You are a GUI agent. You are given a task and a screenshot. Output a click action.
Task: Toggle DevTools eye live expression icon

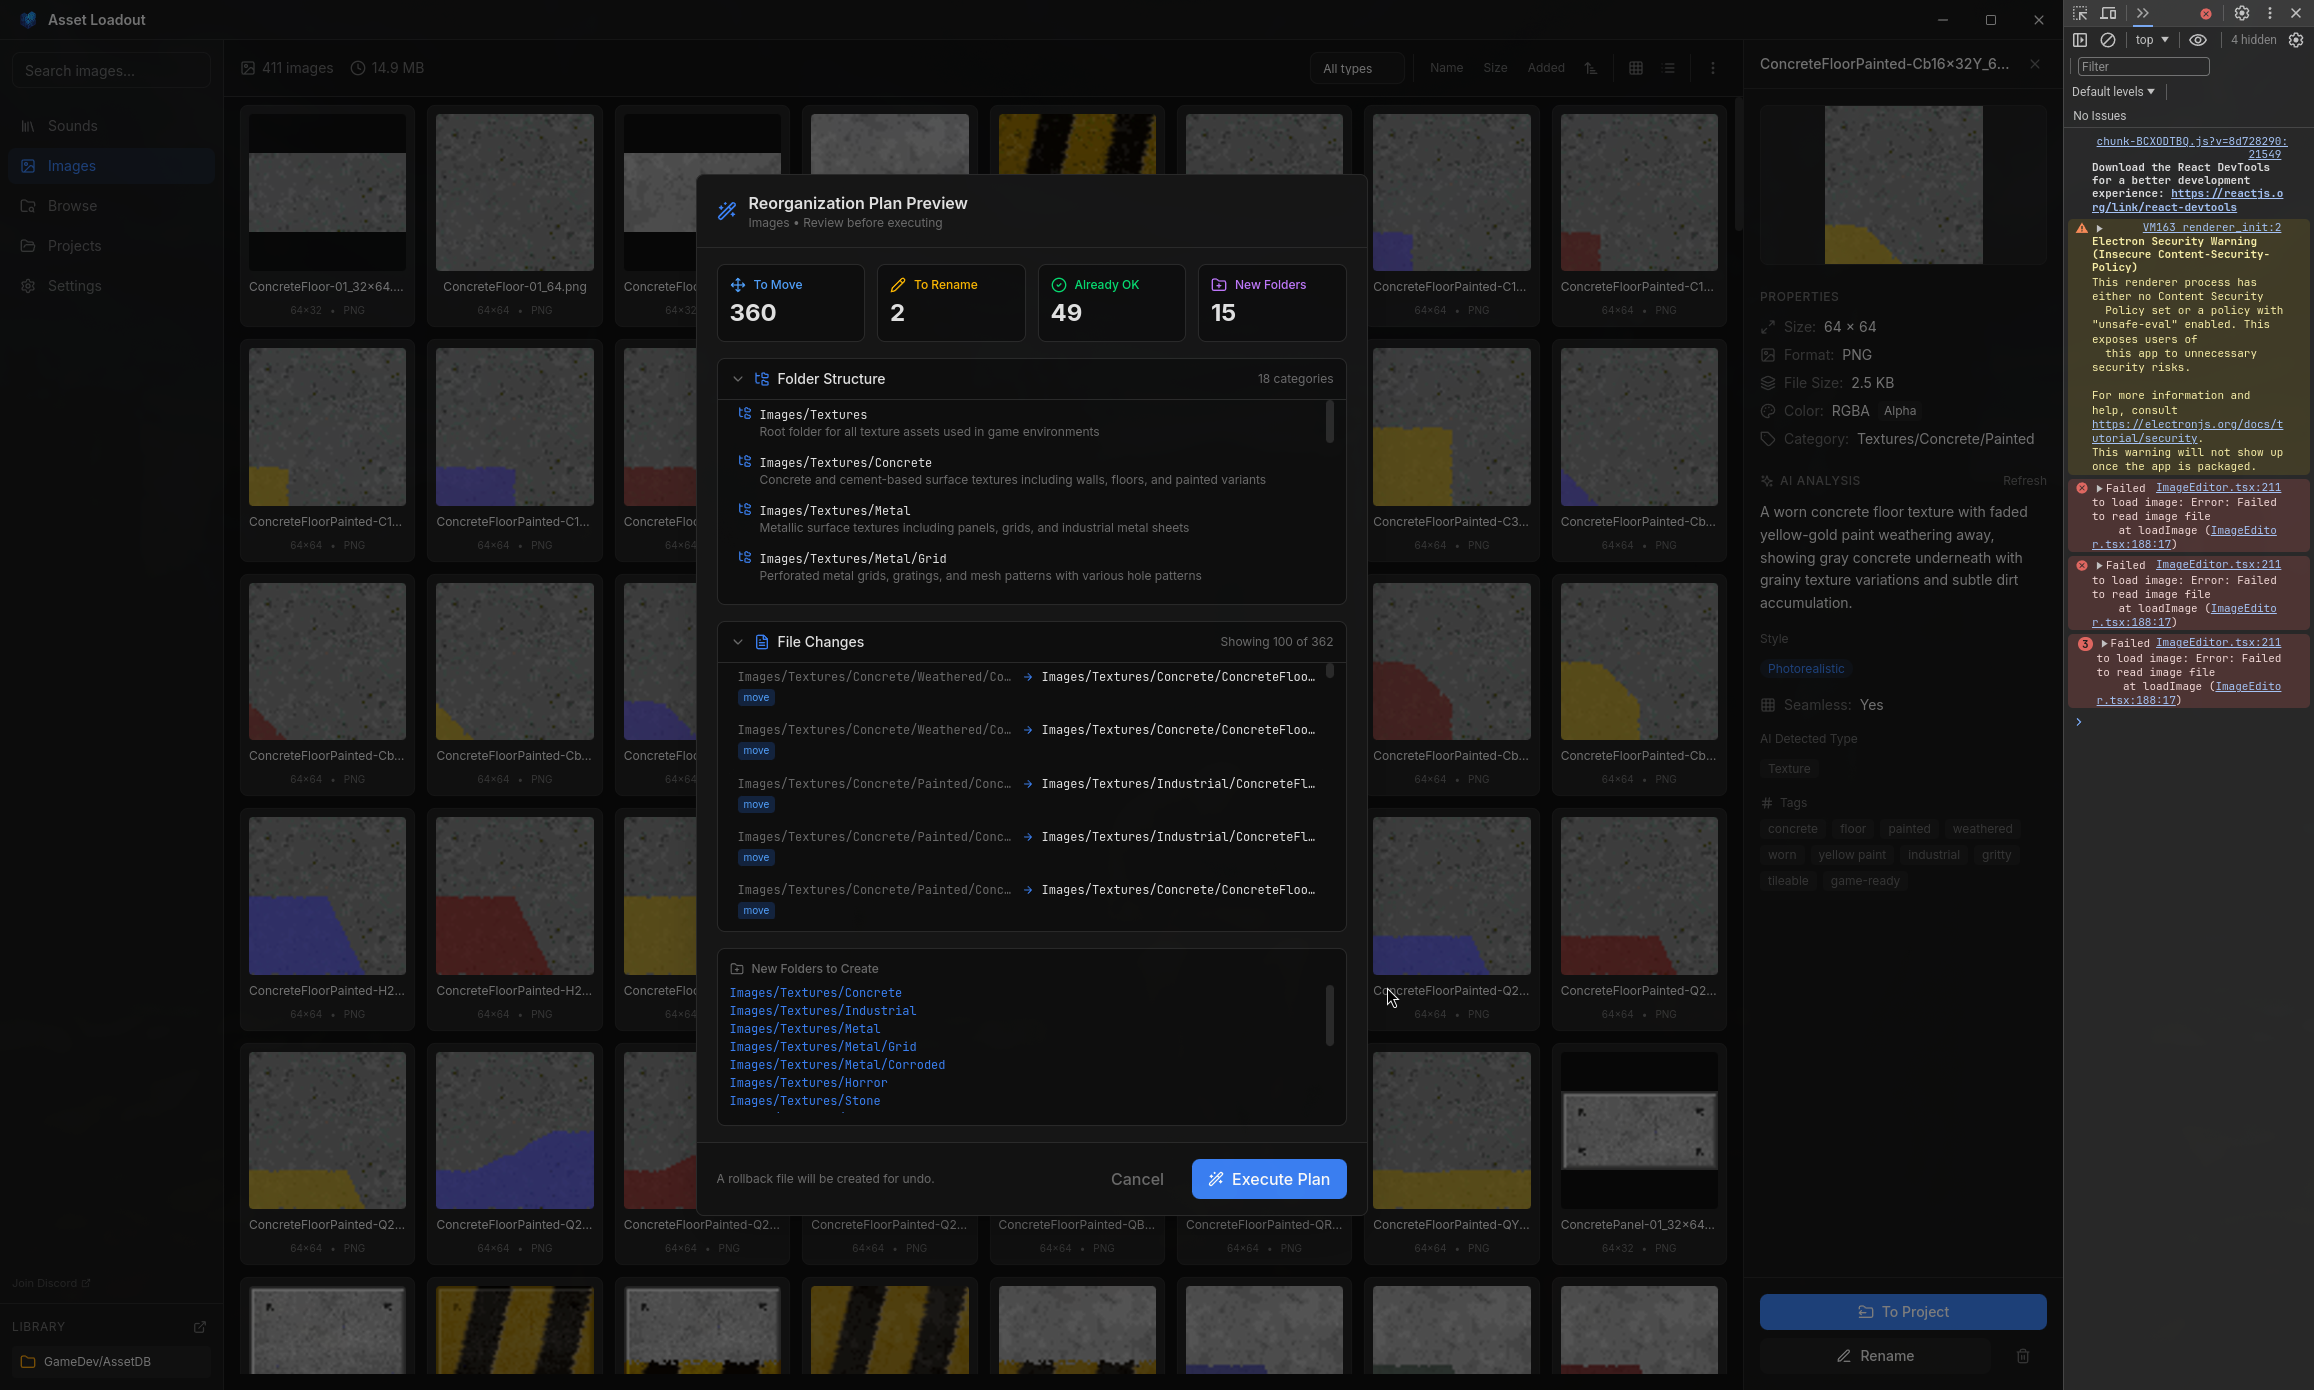point(2197,40)
